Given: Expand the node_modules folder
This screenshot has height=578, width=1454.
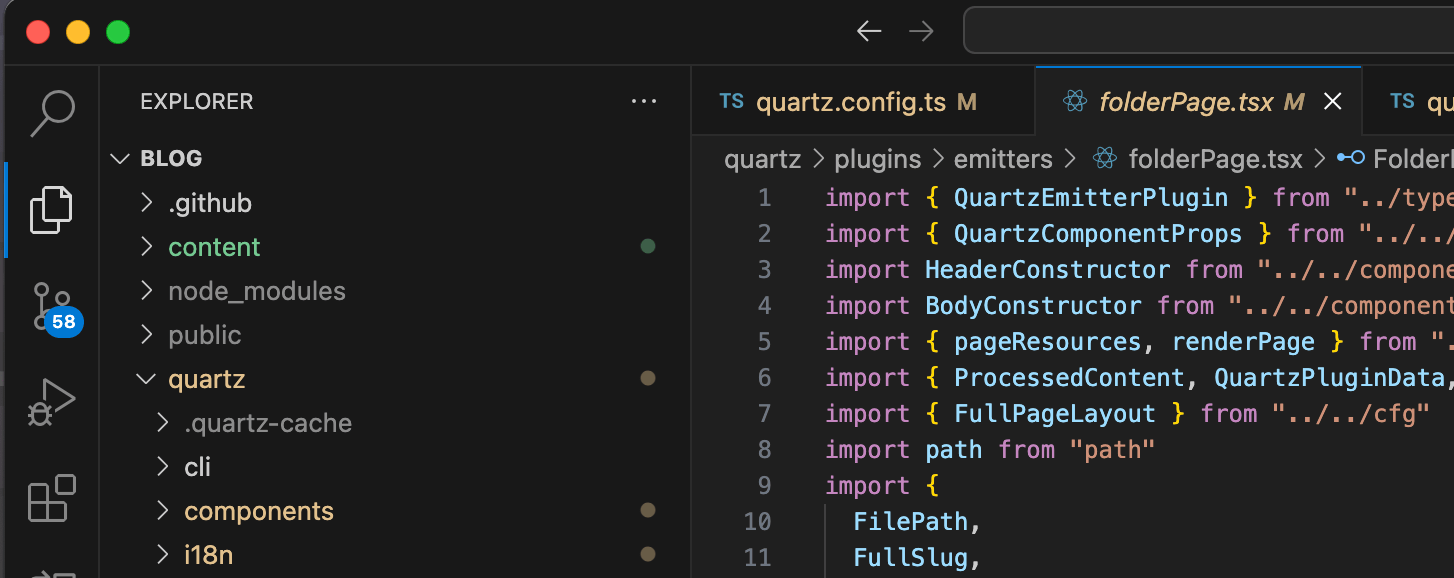Looking at the screenshot, I should (x=256, y=292).
